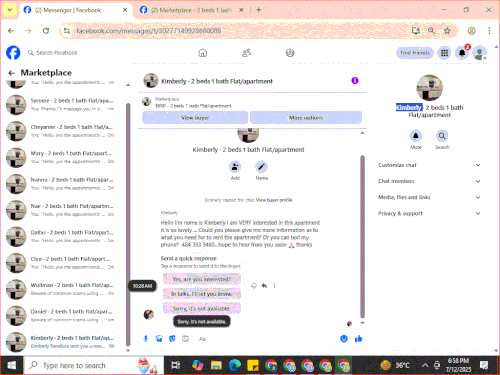Click the attach photo icon in composer
Viewport: 500px width, 375px height.
click(159, 339)
